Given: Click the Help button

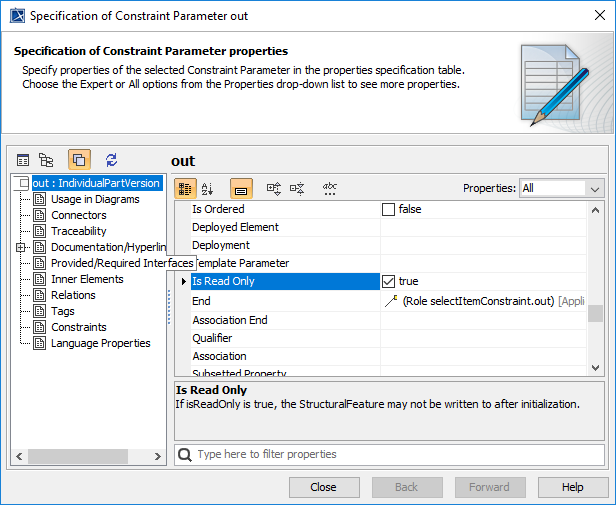Looking at the screenshot, I should pyautogui.click(x=572, y=487).
